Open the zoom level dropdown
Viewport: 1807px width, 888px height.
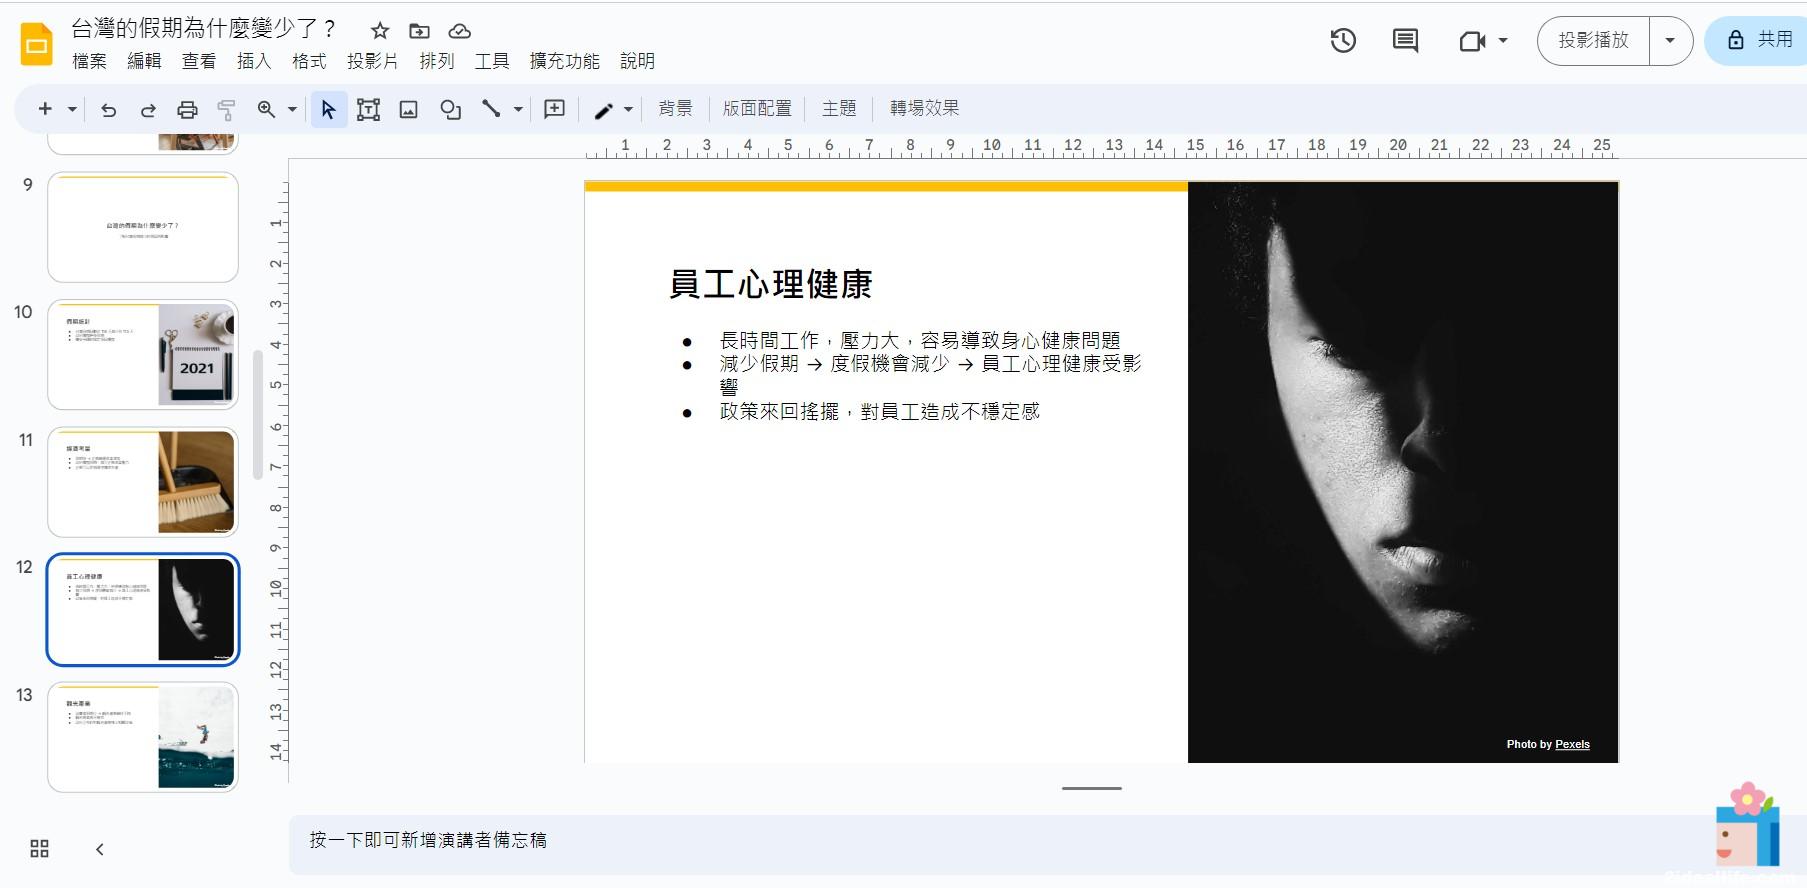pos(292,110)
